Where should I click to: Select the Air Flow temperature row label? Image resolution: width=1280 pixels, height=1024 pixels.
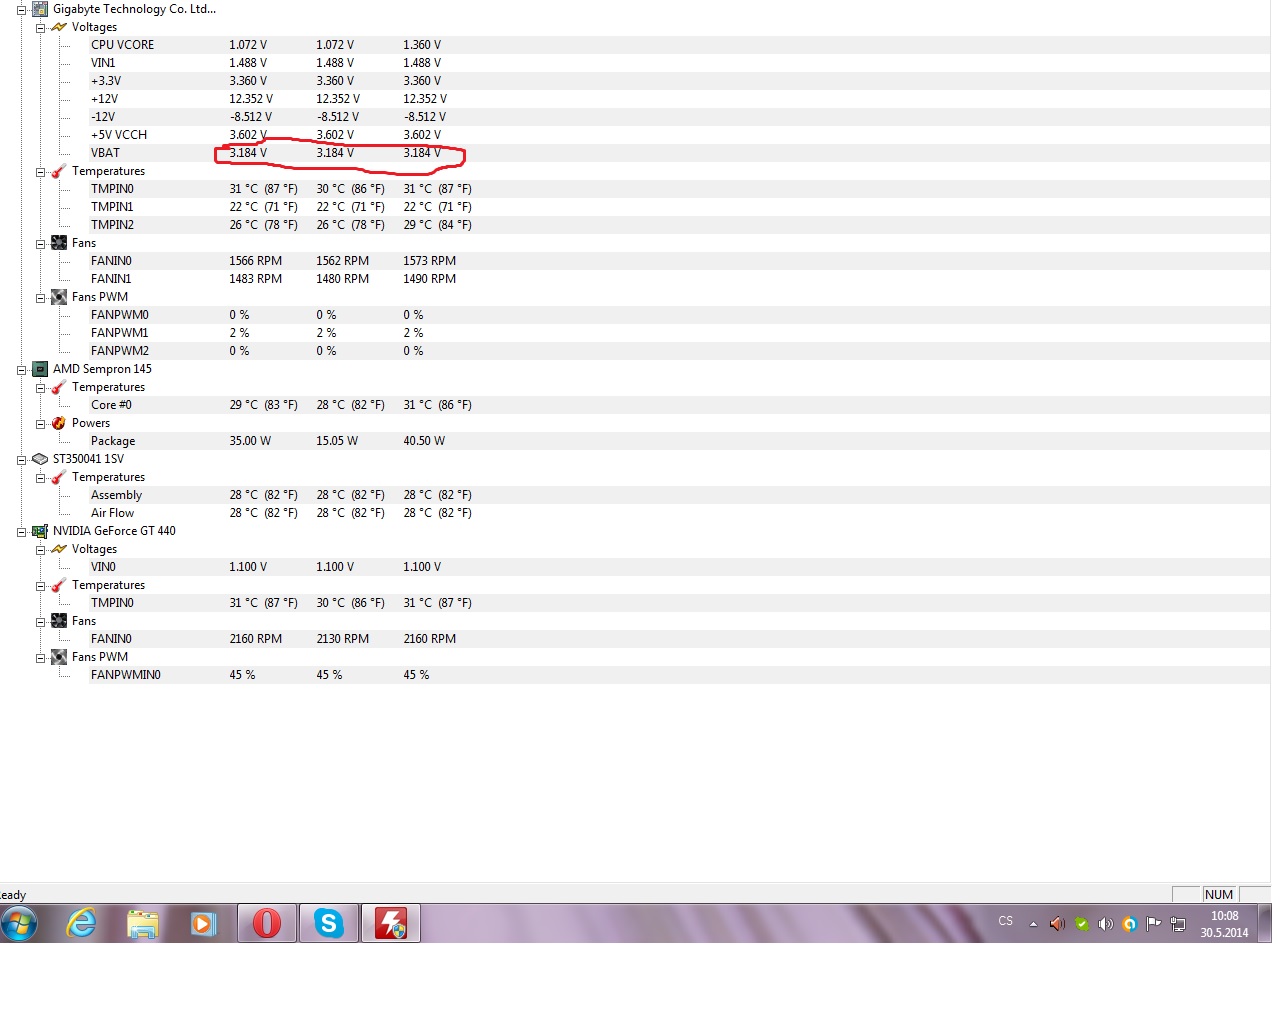[x=112, y=513]
